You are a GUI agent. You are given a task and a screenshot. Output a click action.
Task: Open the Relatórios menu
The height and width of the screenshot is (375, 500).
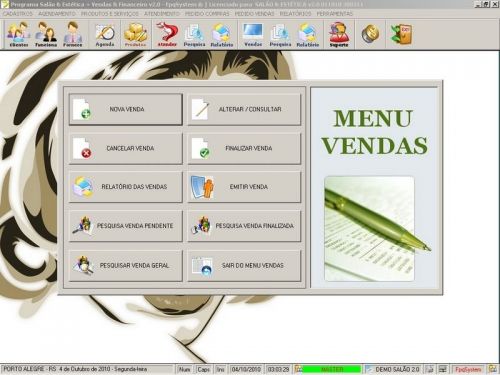(x=295, y=14)
